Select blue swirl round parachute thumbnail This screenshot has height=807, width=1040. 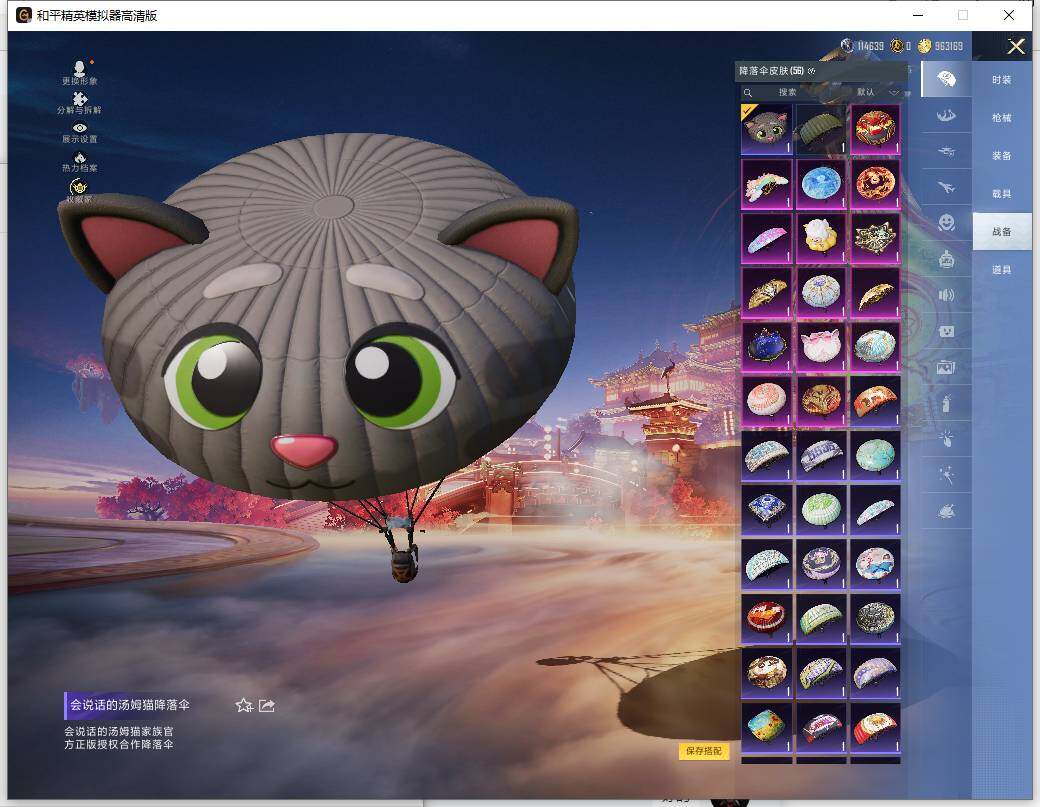tap(821, 183)
